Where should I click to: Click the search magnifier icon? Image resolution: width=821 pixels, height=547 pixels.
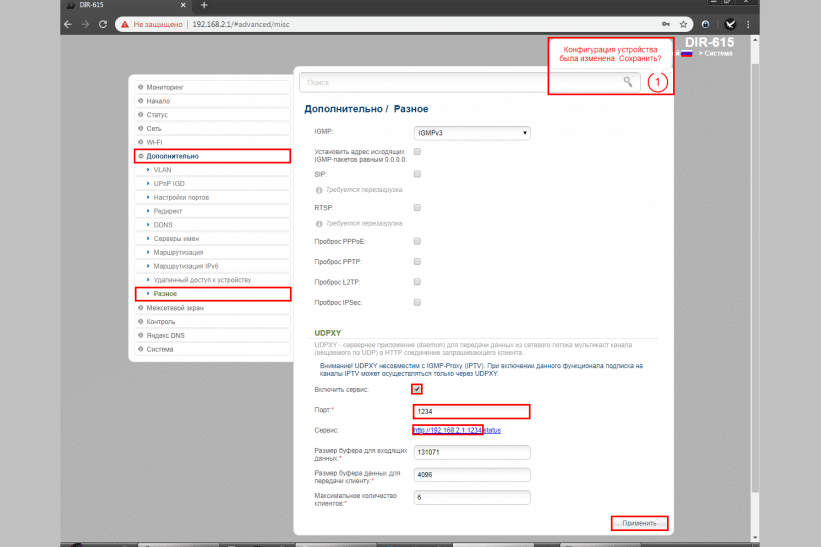click(628, 82)
